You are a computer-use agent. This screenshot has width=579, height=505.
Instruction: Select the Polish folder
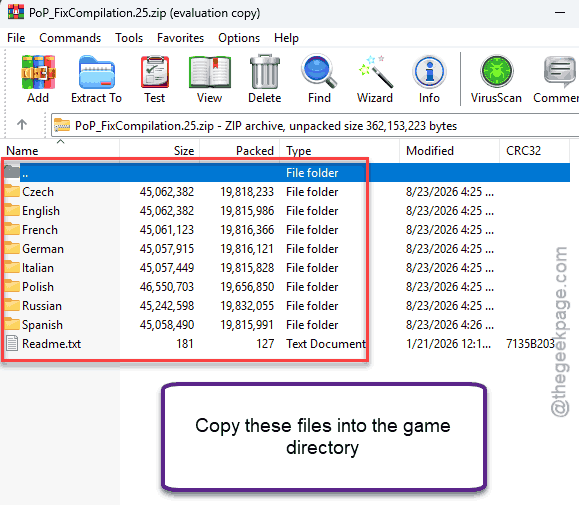(38, 287)
